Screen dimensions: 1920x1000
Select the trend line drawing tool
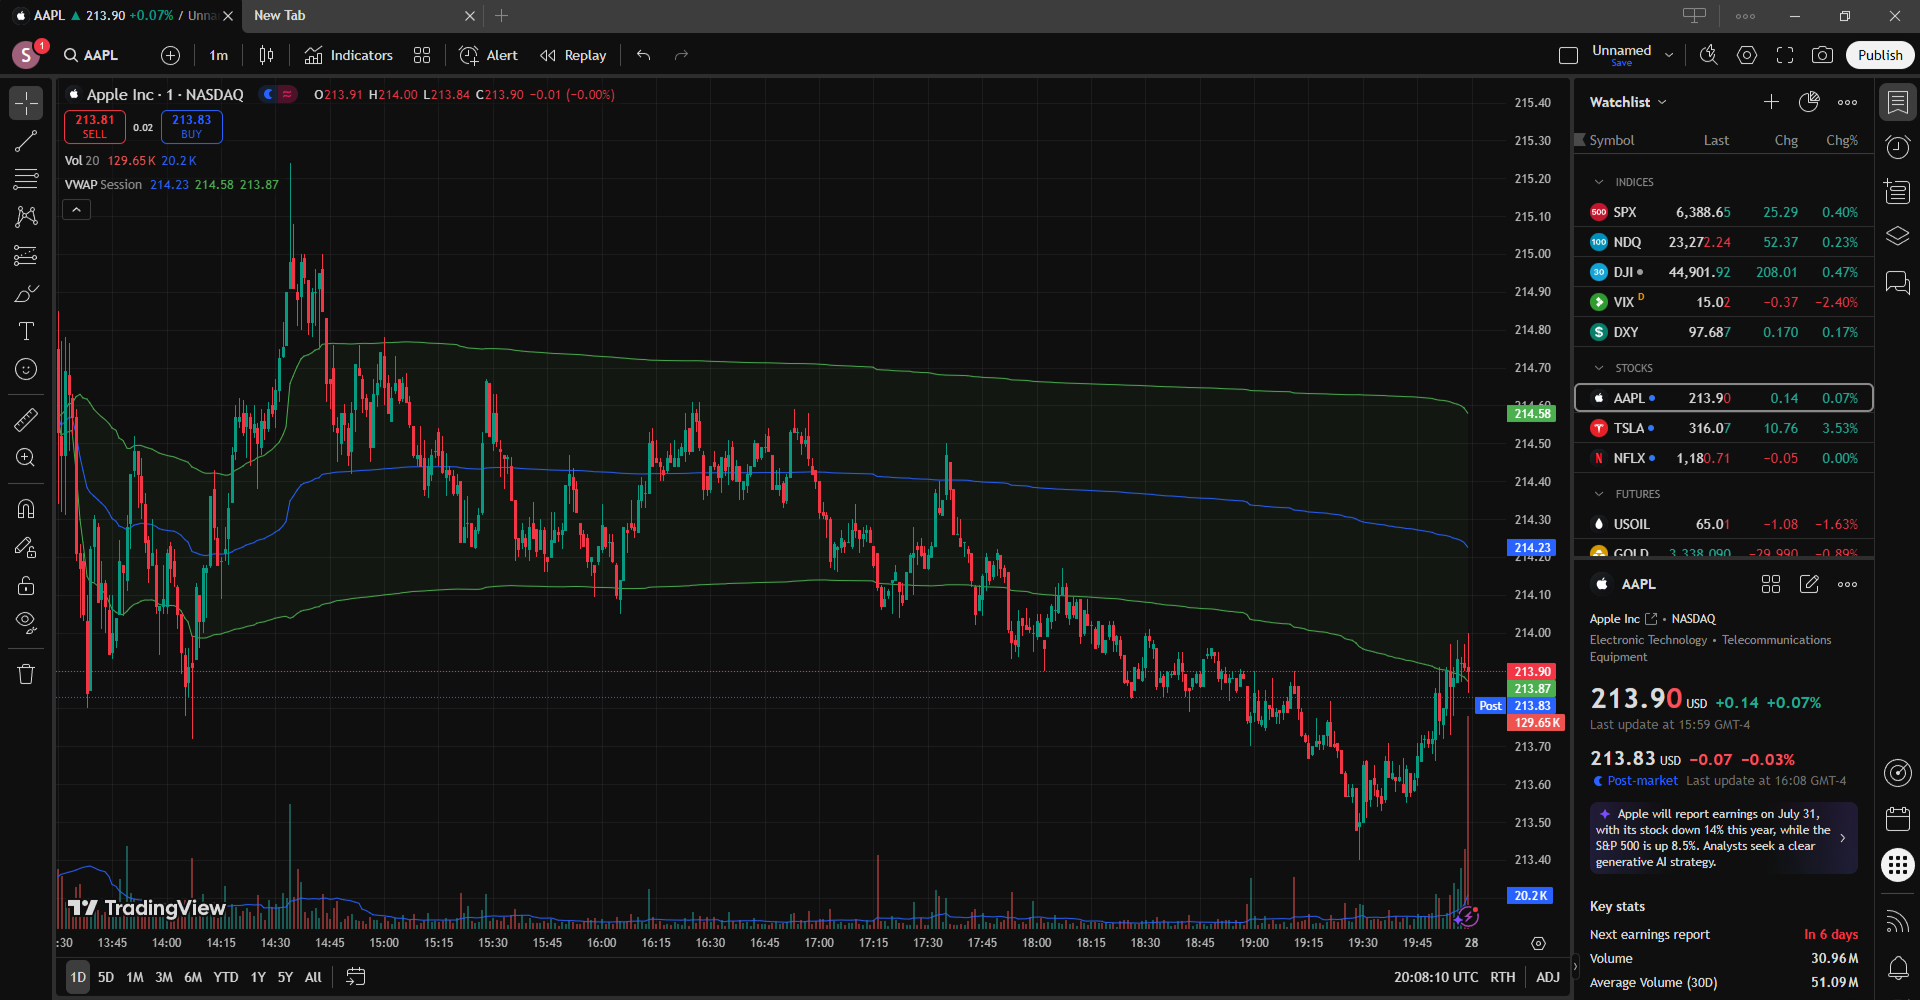(x=26, y=141)
